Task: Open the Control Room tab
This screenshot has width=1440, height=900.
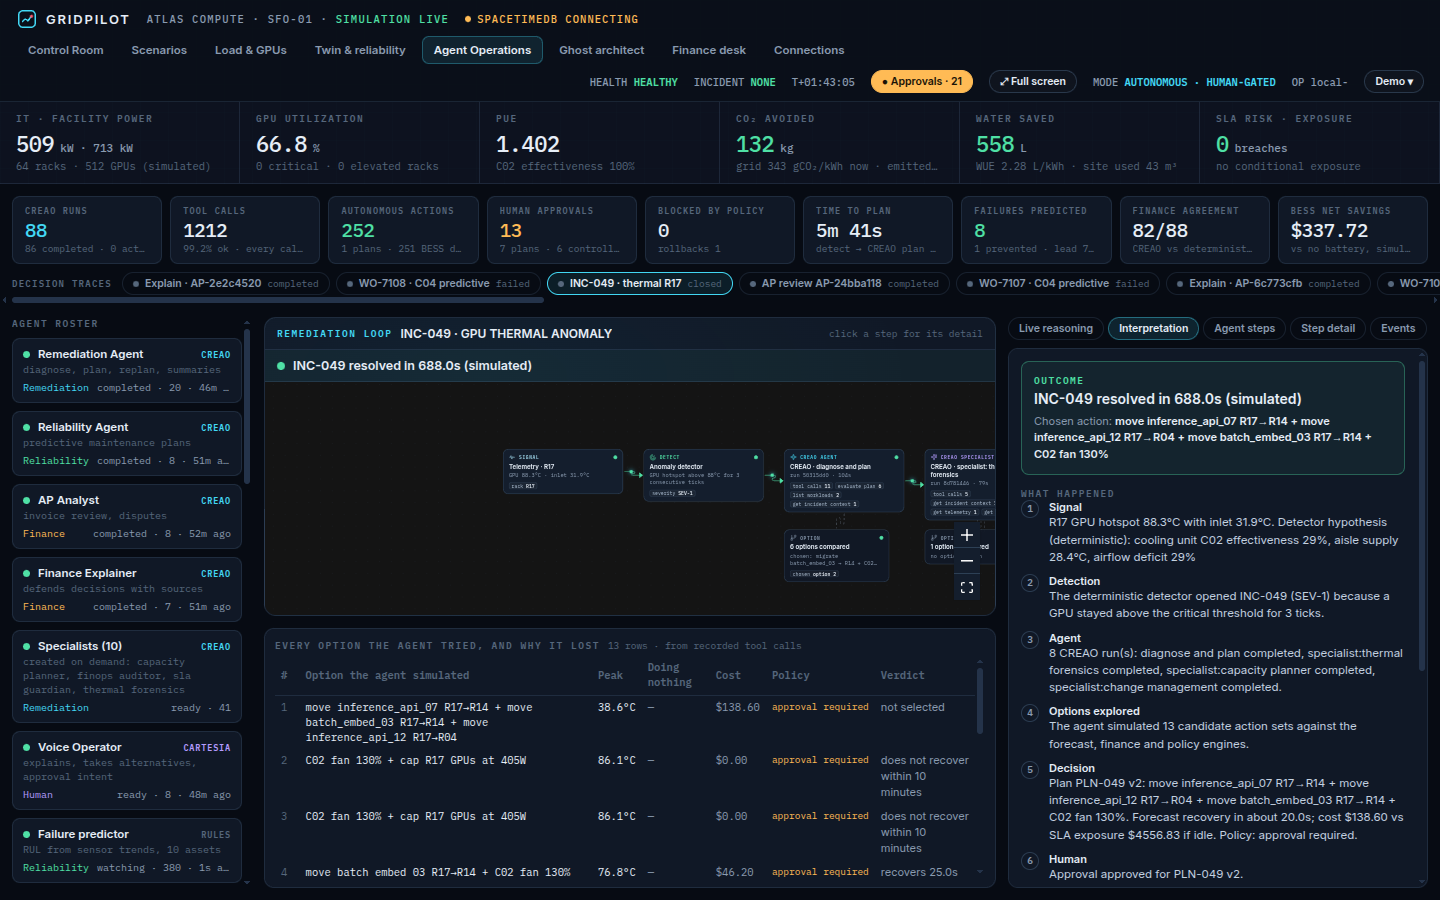Action: coord(66,50)
